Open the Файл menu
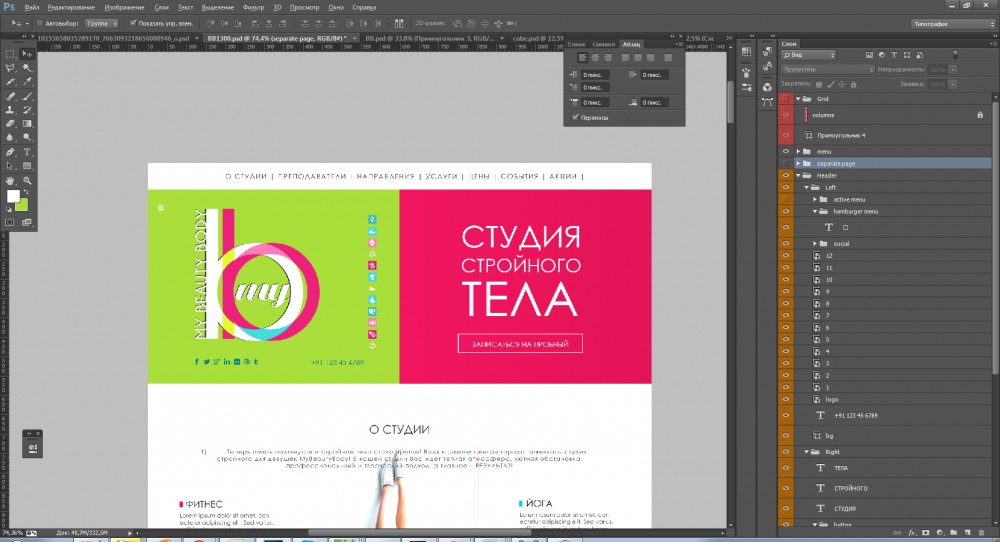The height and width of the screenshot is (542, 1000). pyautogui.click(x=31, y=7)
